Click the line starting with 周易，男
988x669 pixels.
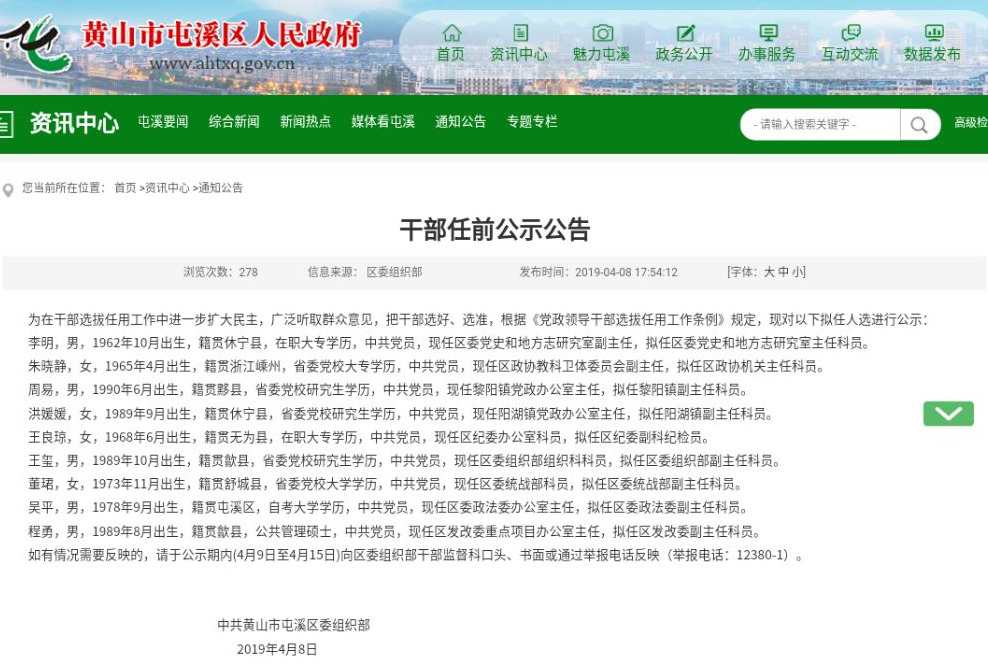(388, 390)
